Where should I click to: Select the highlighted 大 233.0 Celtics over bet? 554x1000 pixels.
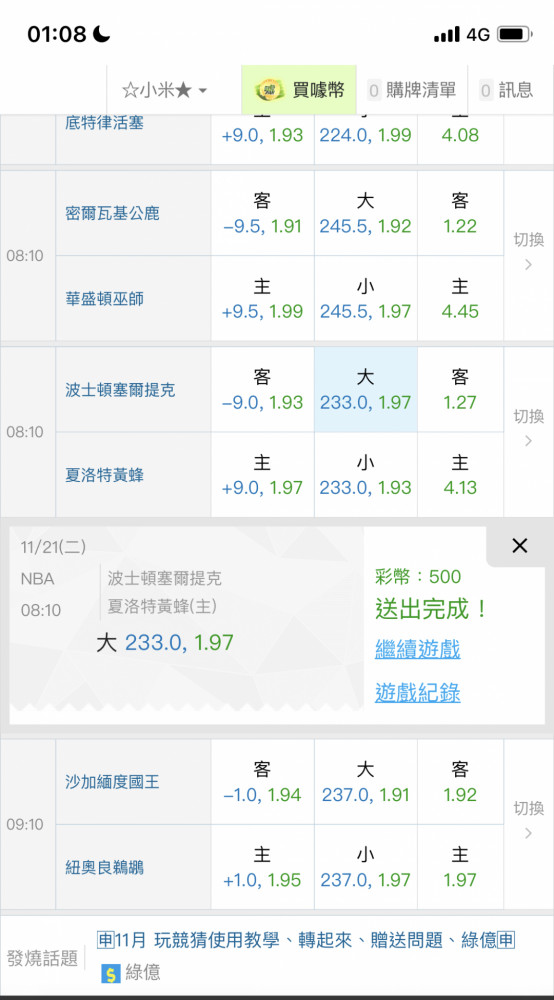click(x=365, y=390)
